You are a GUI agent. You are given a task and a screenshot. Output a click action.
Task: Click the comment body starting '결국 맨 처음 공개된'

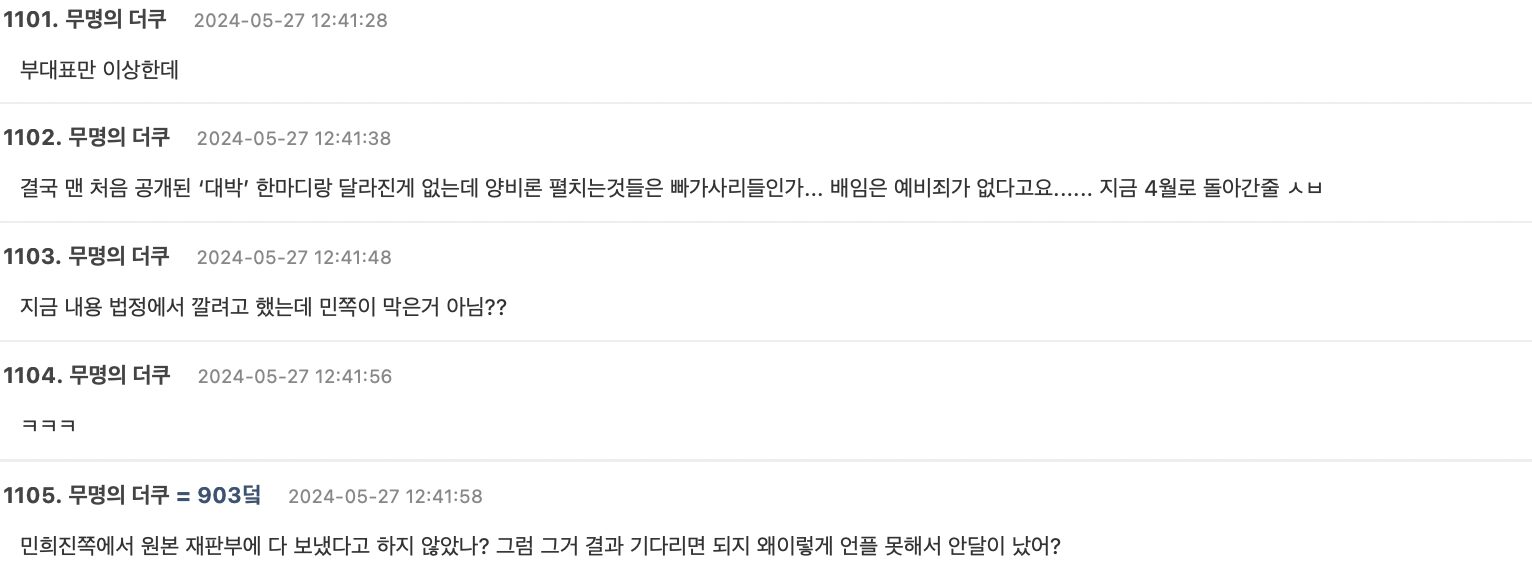[670, 188]
